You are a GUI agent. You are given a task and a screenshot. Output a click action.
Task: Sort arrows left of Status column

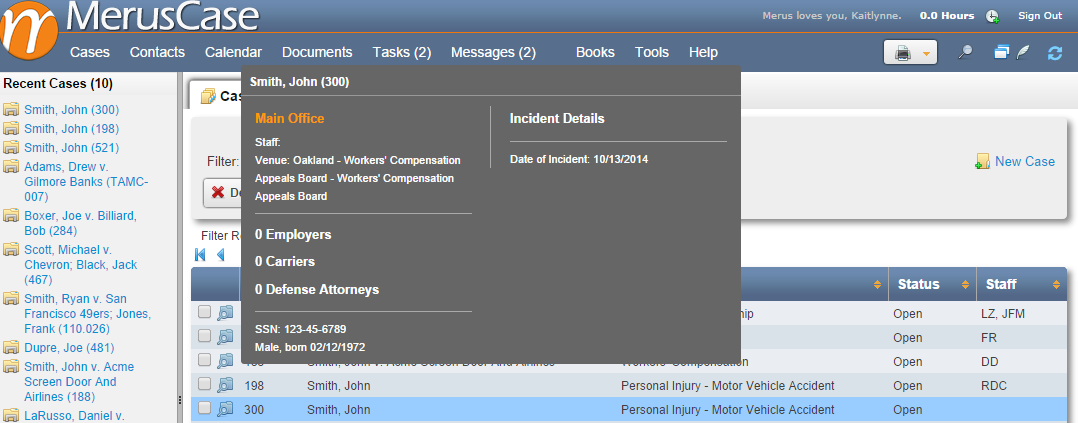click(x=877, y=285)
